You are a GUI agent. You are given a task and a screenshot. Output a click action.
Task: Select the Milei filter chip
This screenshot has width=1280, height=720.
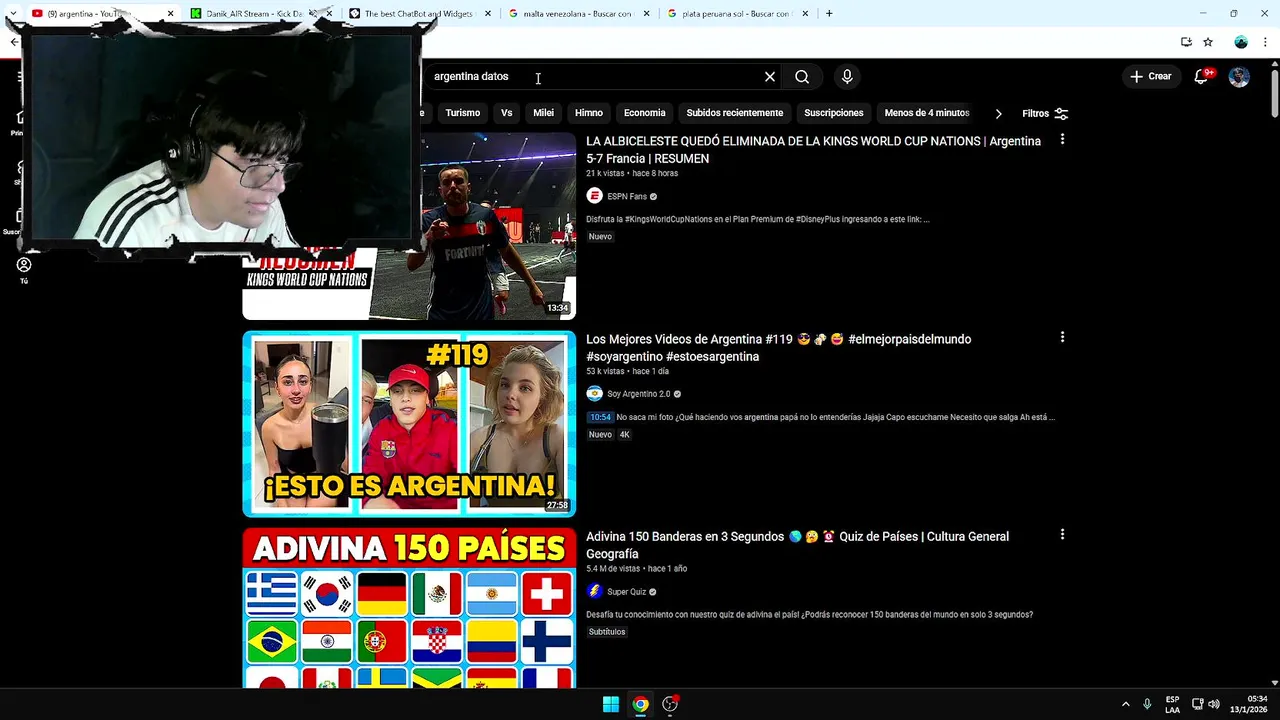[544, 113]
